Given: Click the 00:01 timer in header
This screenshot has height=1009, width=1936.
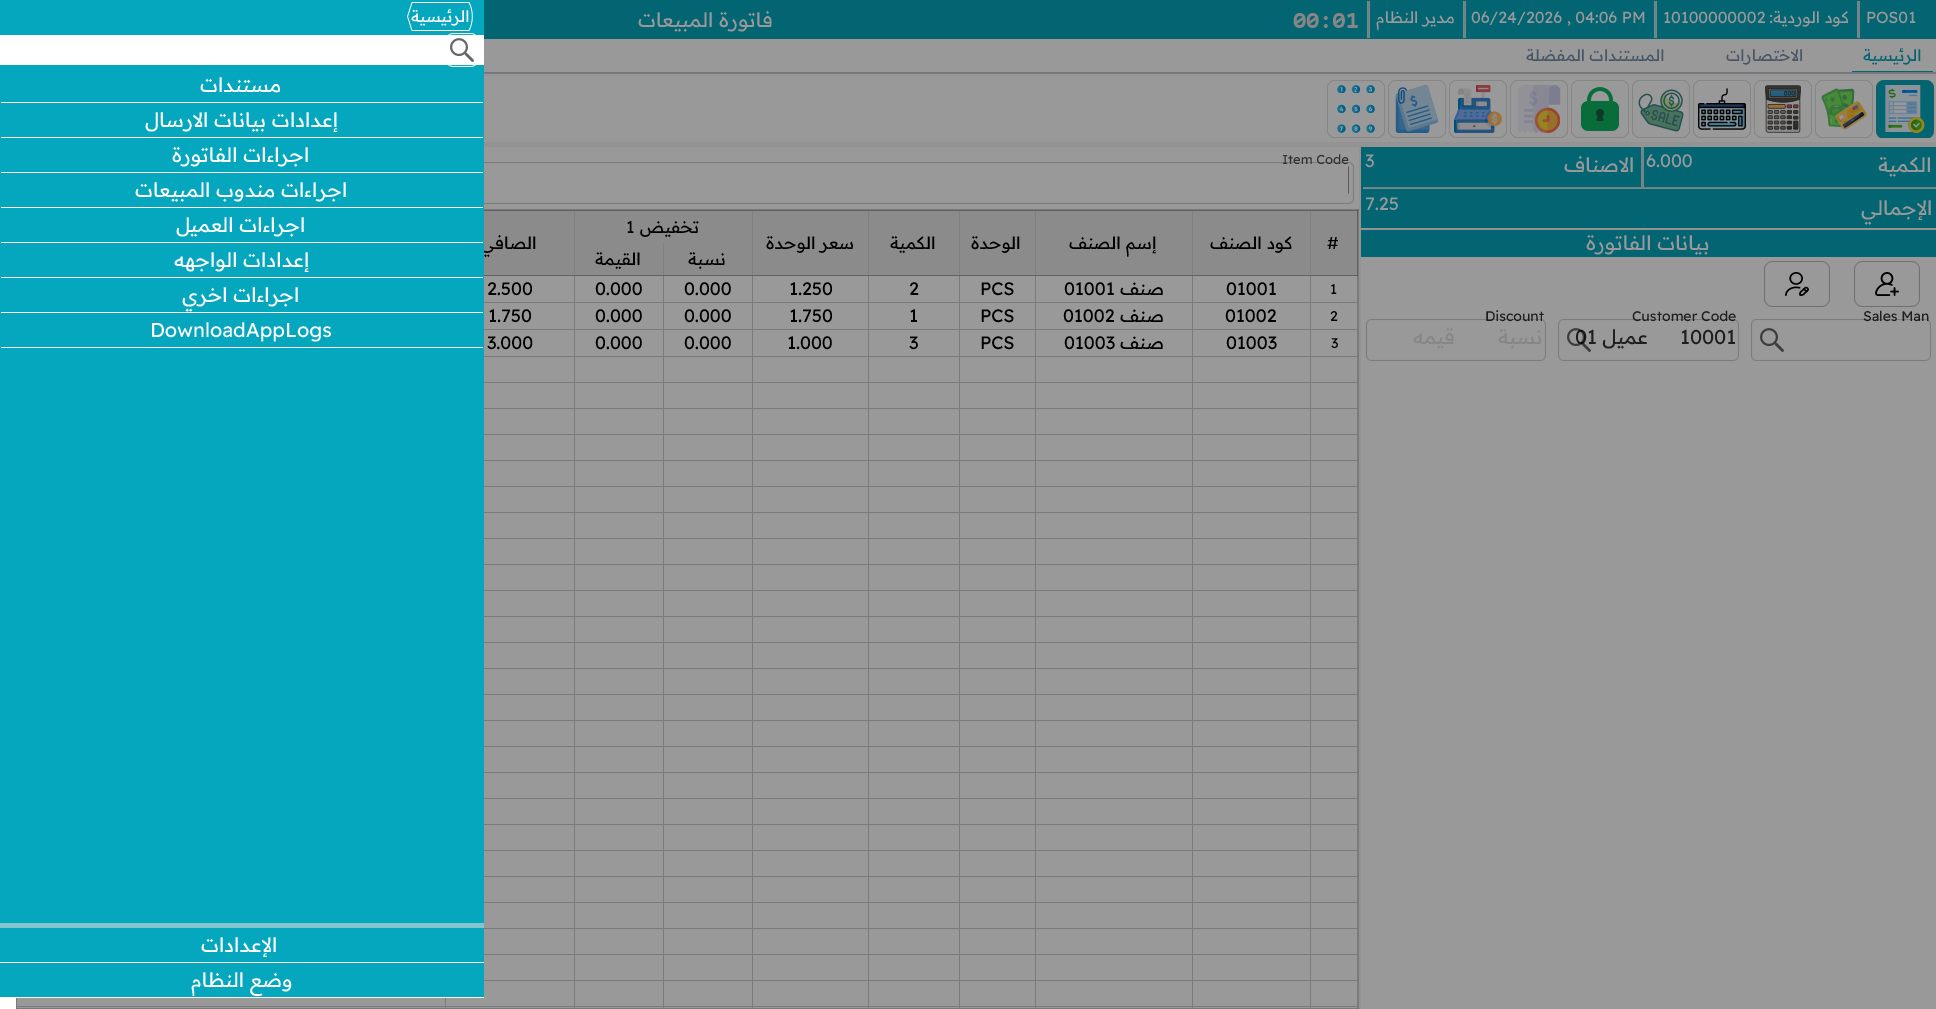Looking at the screenshot, I should [1325, 20].
